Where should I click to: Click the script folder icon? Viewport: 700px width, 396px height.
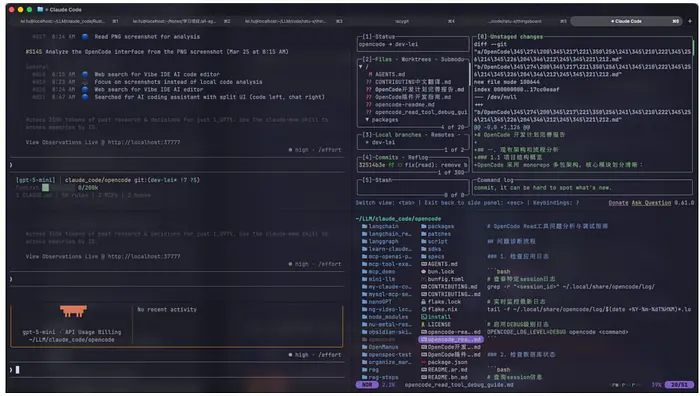[x=424, y=242]
